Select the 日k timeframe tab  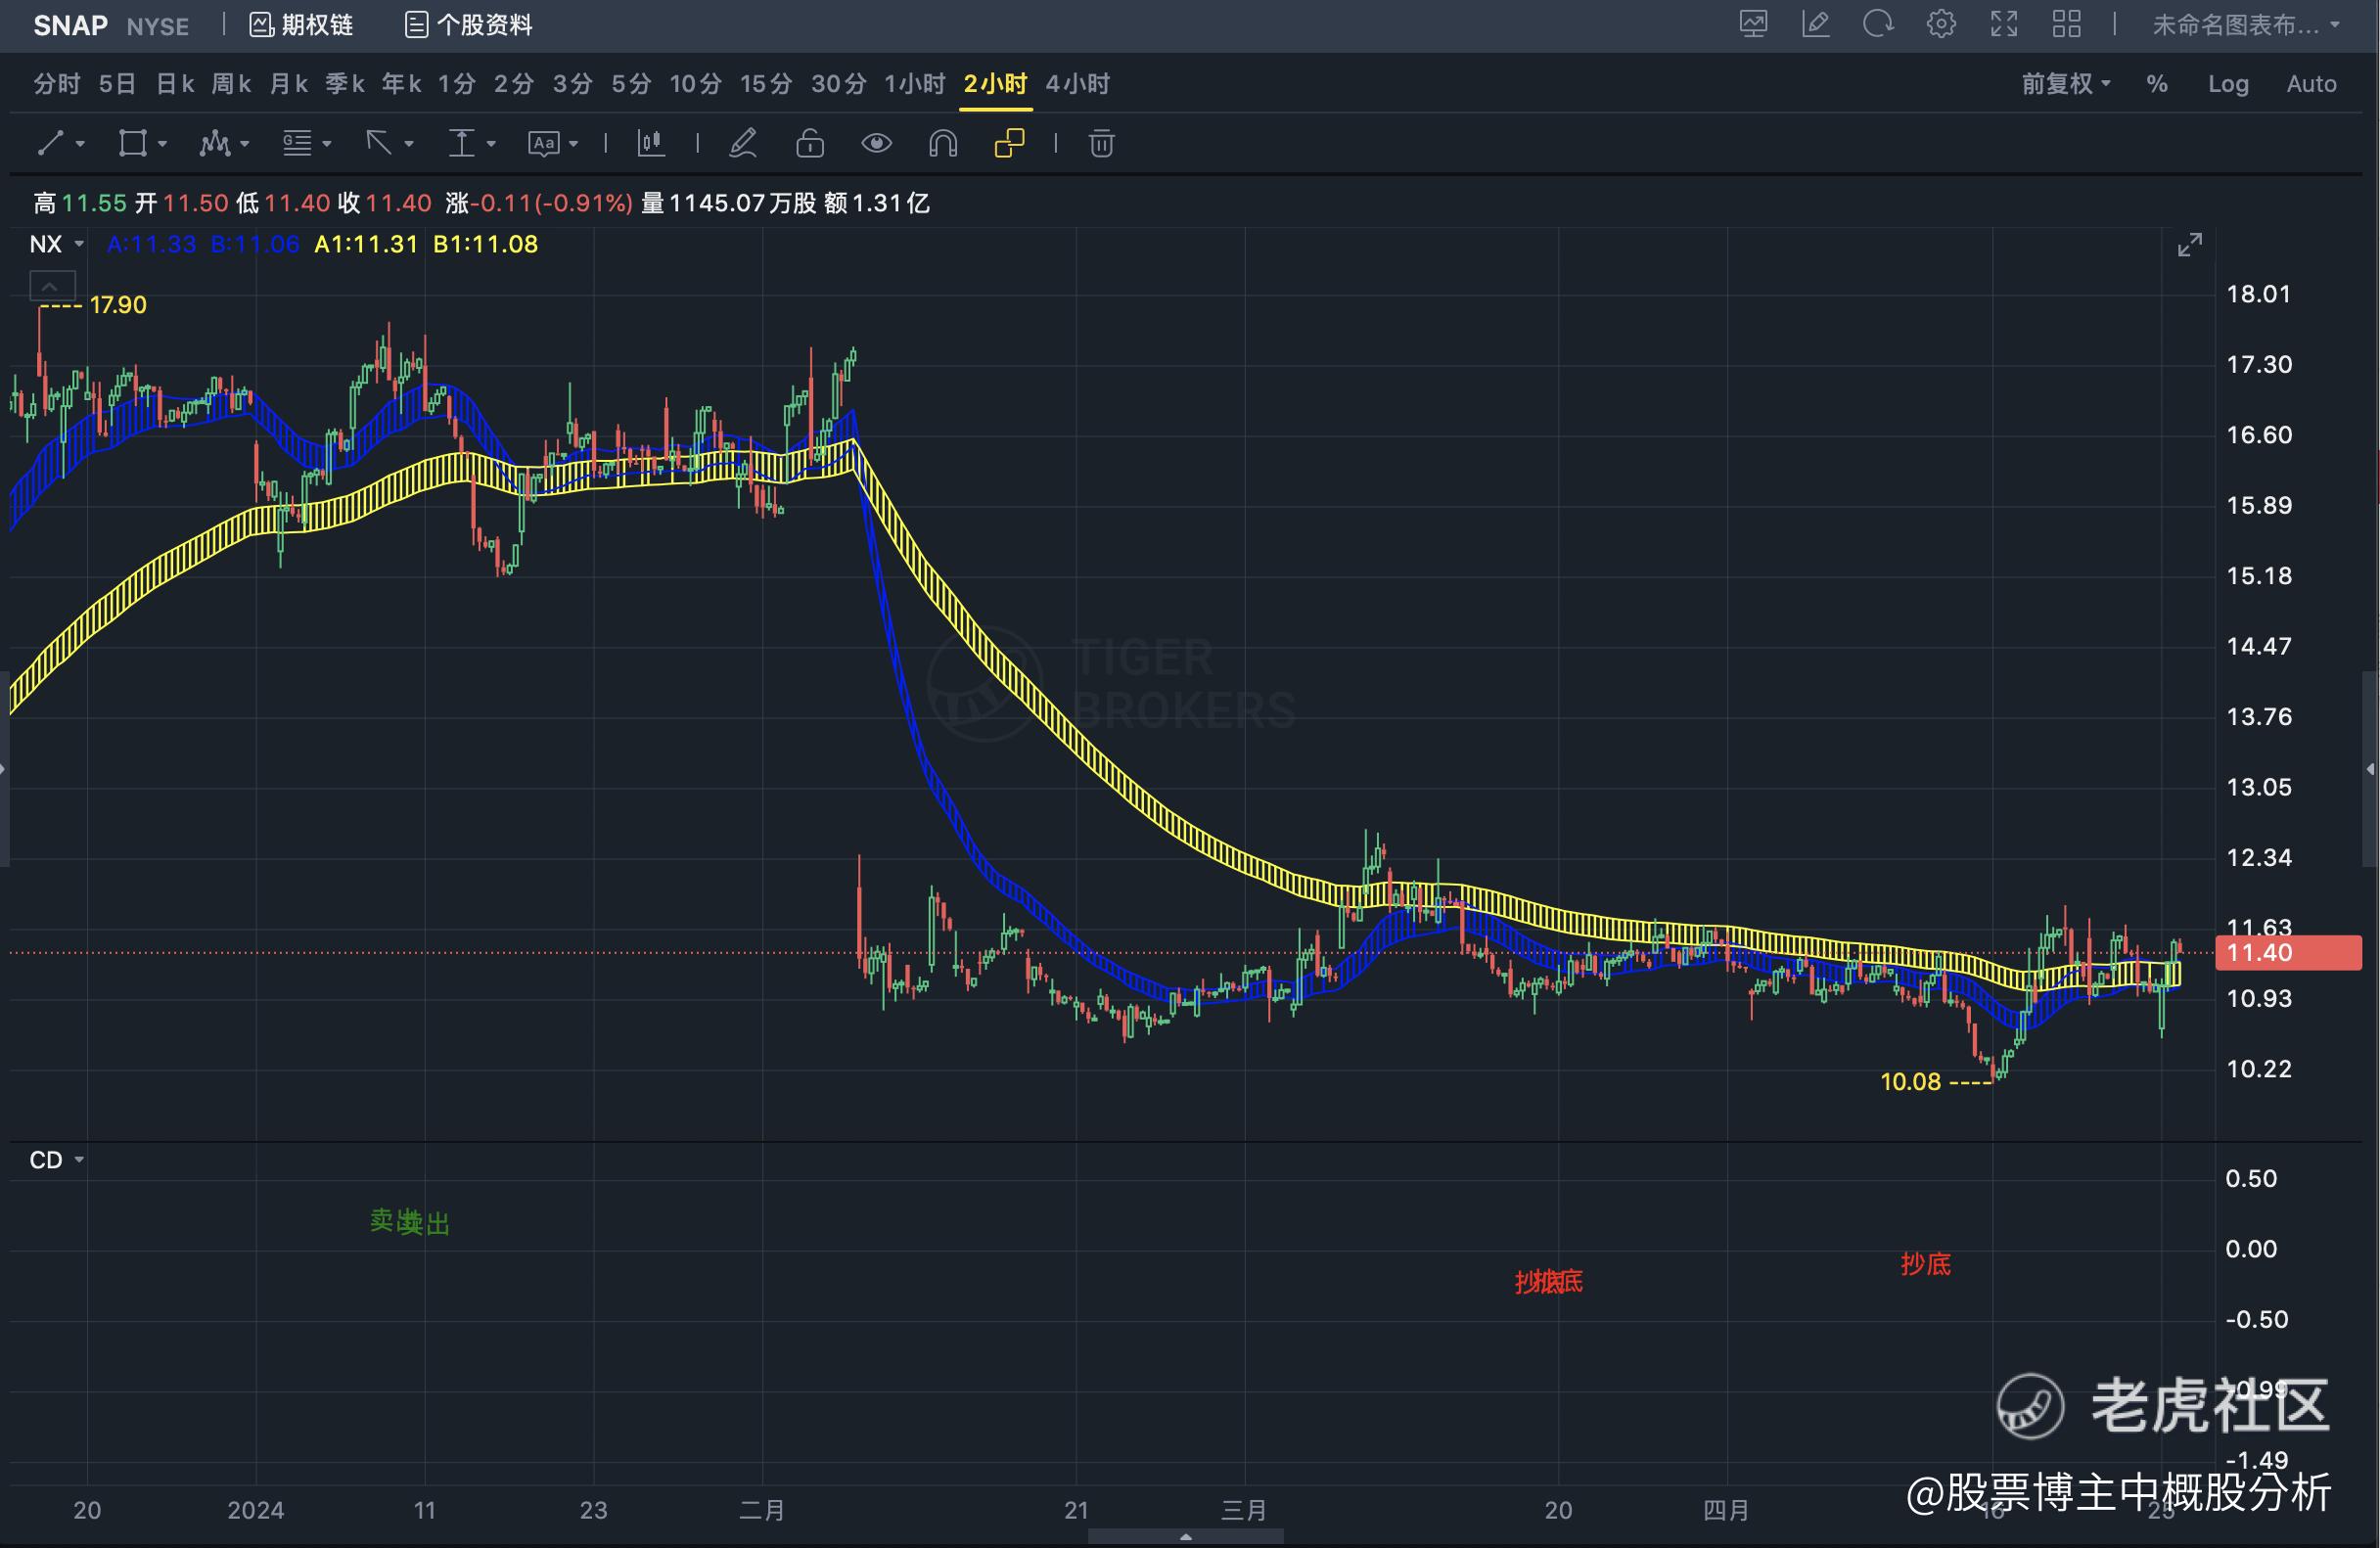[174, 84]
